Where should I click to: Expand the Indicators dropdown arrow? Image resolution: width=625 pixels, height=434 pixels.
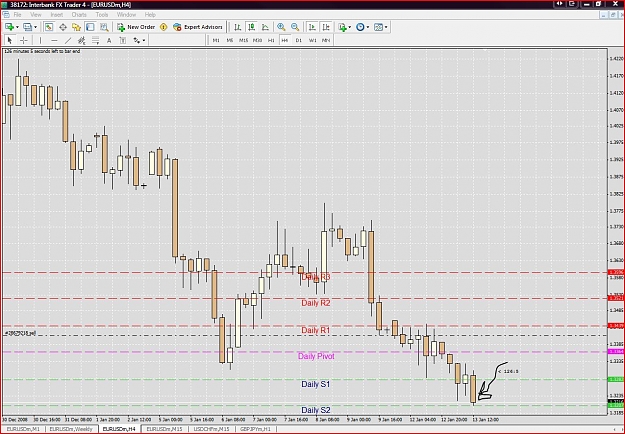[350, 27]
